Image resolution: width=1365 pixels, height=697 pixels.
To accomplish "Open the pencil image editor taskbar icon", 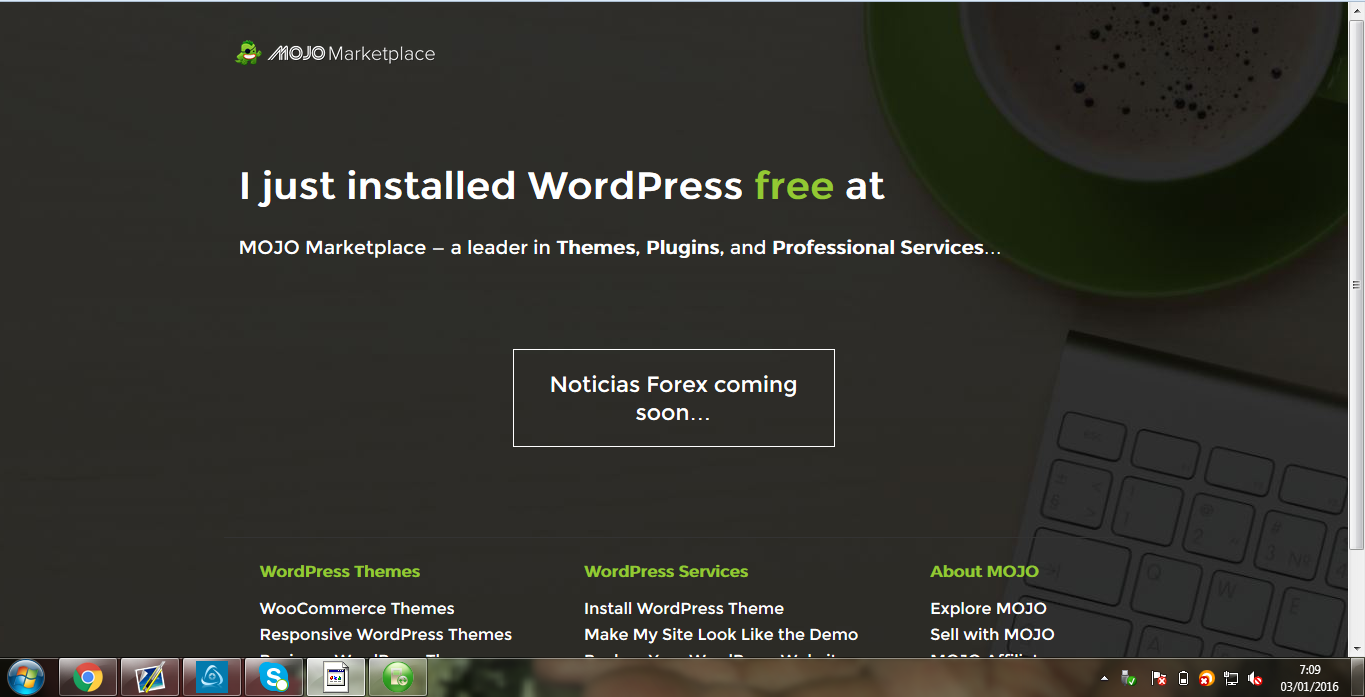I will tap(150, 677).
